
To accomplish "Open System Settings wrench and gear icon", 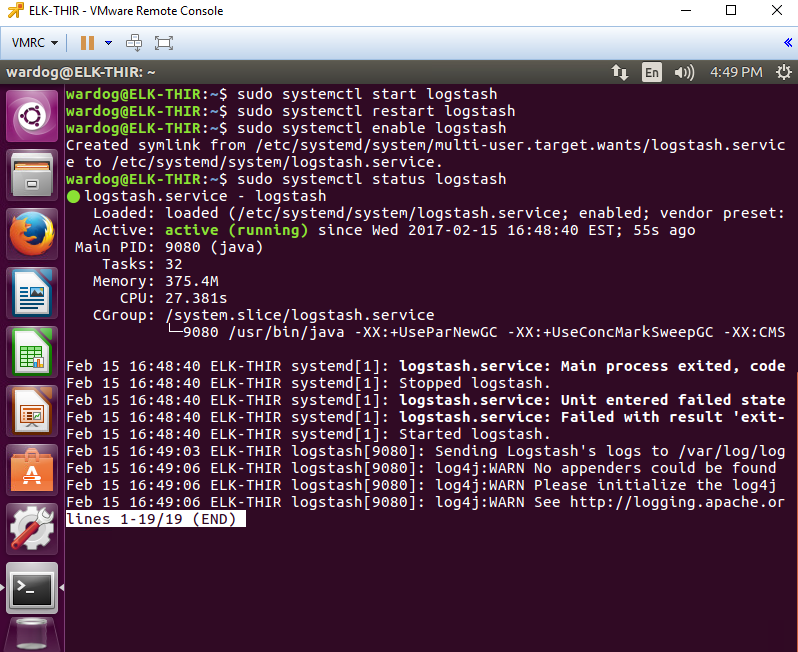I will (32, 529).
